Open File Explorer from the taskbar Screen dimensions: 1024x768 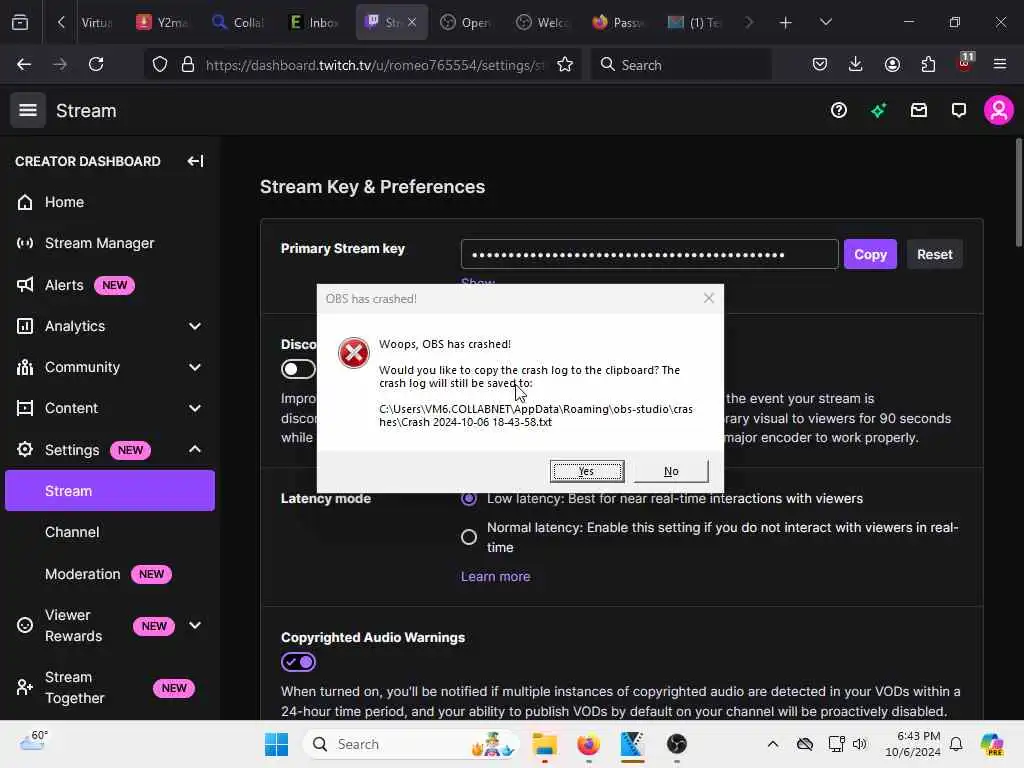tap(544, 744)
